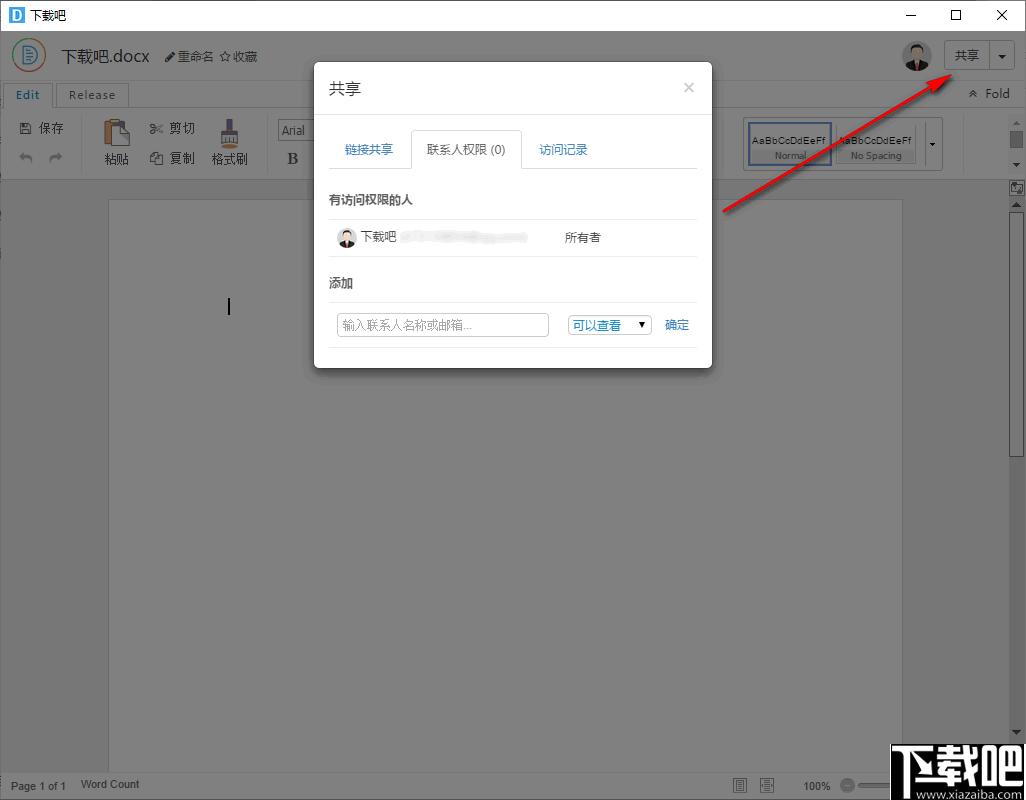Select the 联系人权限 (0) tab
This screenshot has height=800, width=1026.
tap(466, 150)
